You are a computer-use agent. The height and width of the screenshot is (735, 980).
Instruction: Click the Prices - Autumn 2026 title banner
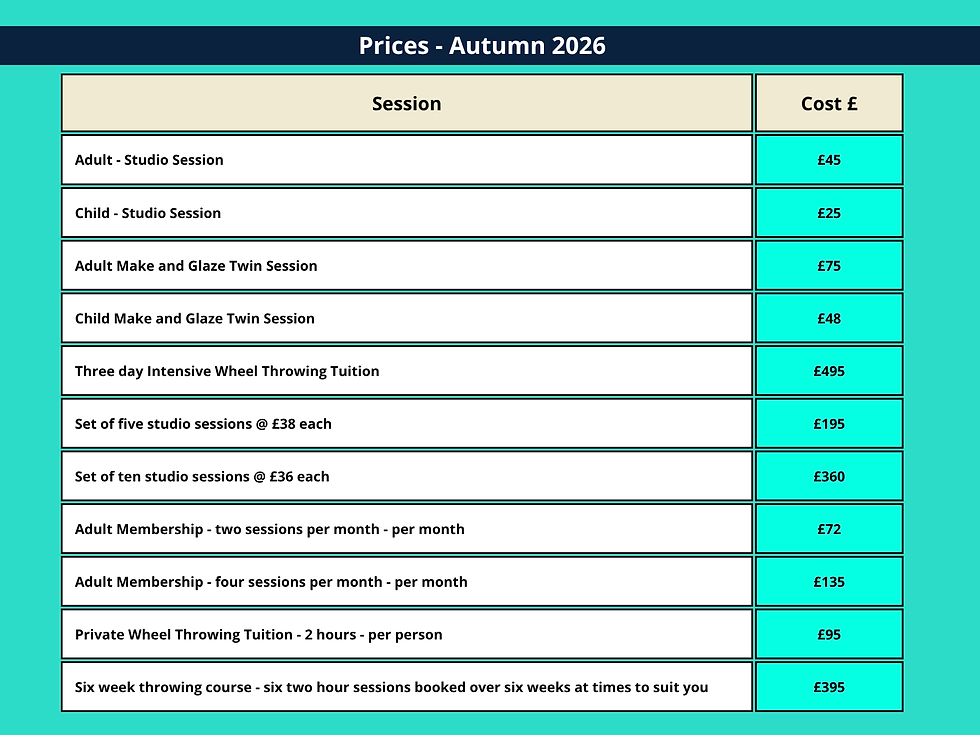490,46
